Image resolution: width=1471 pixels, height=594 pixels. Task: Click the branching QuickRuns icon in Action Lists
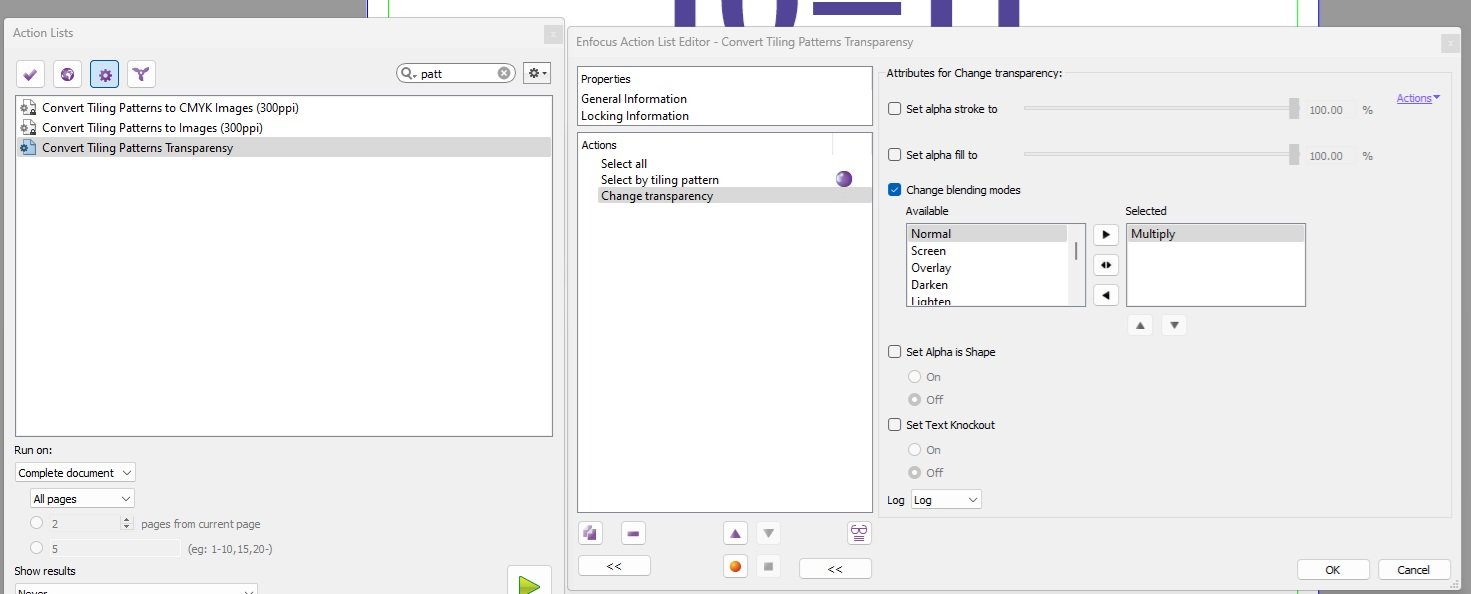pyautogui.click(x=142, y=74)
